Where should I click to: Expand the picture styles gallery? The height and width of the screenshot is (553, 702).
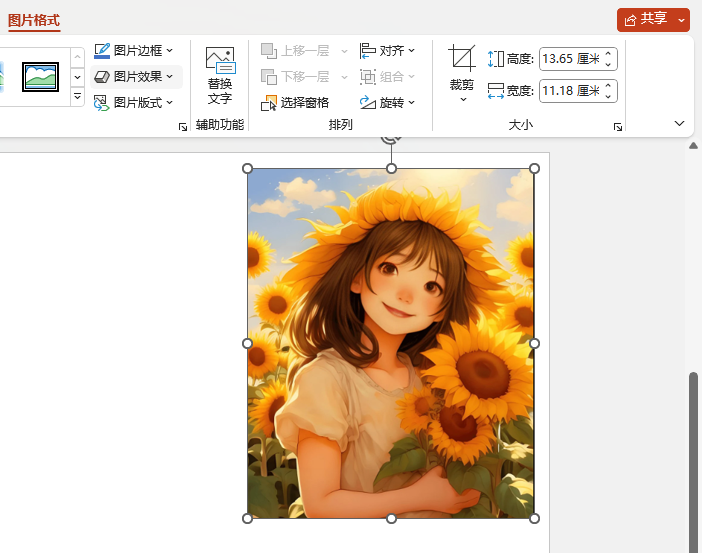tap(78, 97)
